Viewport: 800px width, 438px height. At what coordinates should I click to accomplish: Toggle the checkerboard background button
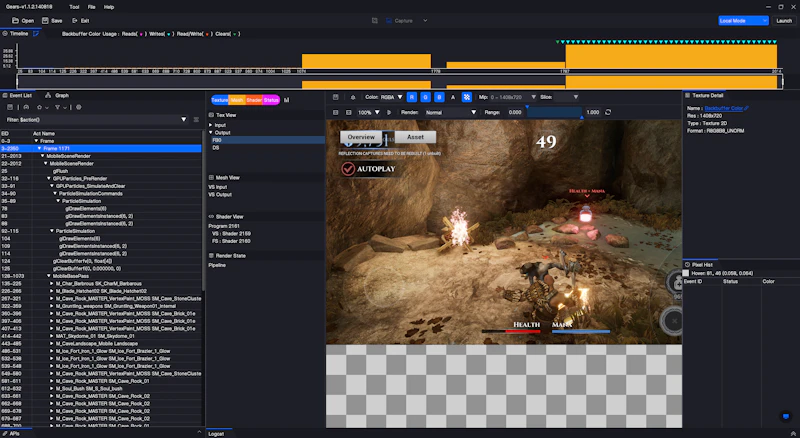tap(466, 97)
